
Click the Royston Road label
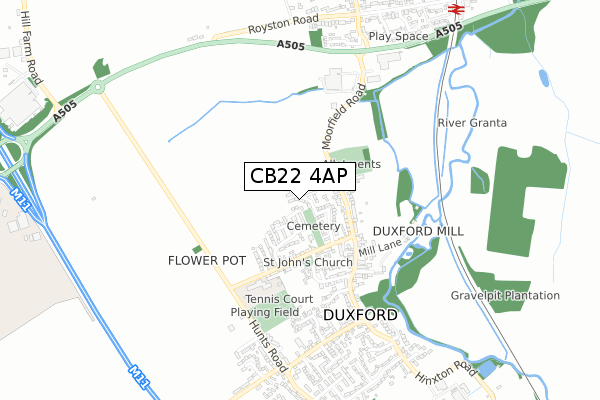(283, 24)
